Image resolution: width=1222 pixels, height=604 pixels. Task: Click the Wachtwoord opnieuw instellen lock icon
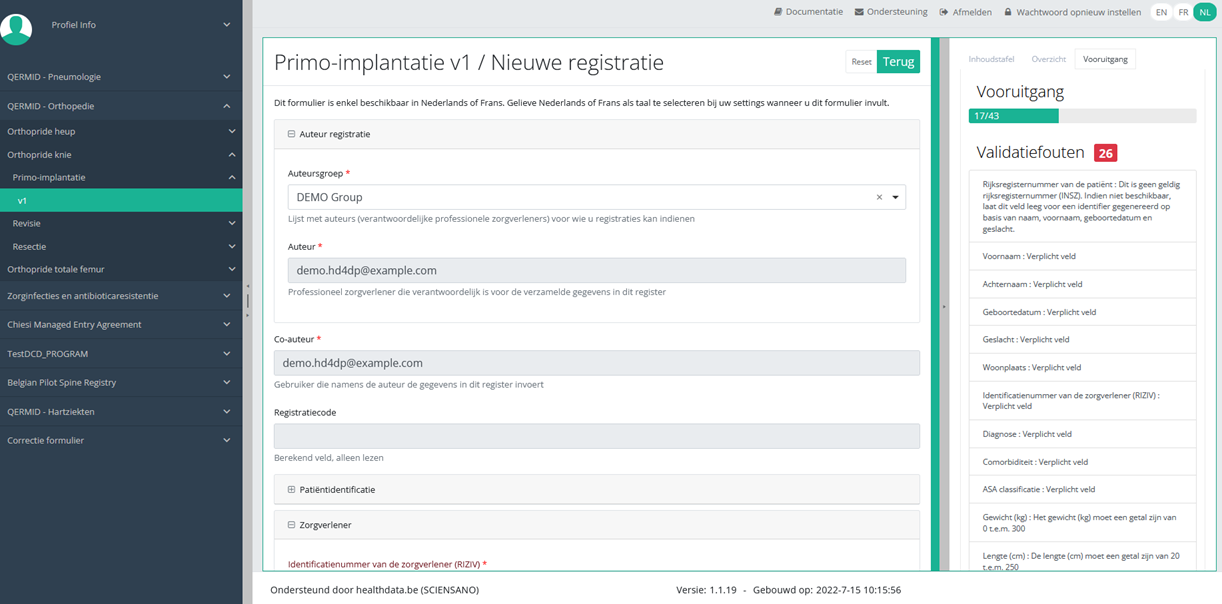(x=1008, y=12)
